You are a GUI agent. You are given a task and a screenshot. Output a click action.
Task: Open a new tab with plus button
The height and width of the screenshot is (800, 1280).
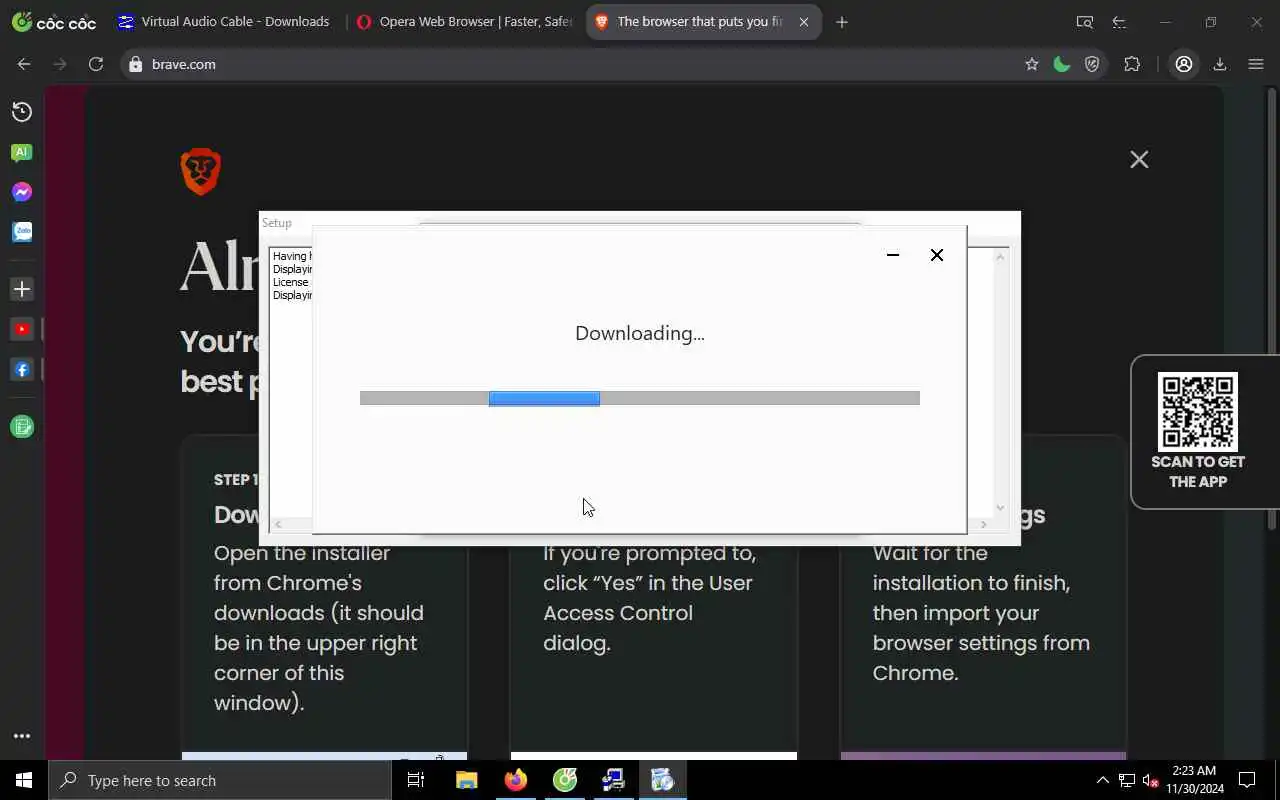point(842,21)
